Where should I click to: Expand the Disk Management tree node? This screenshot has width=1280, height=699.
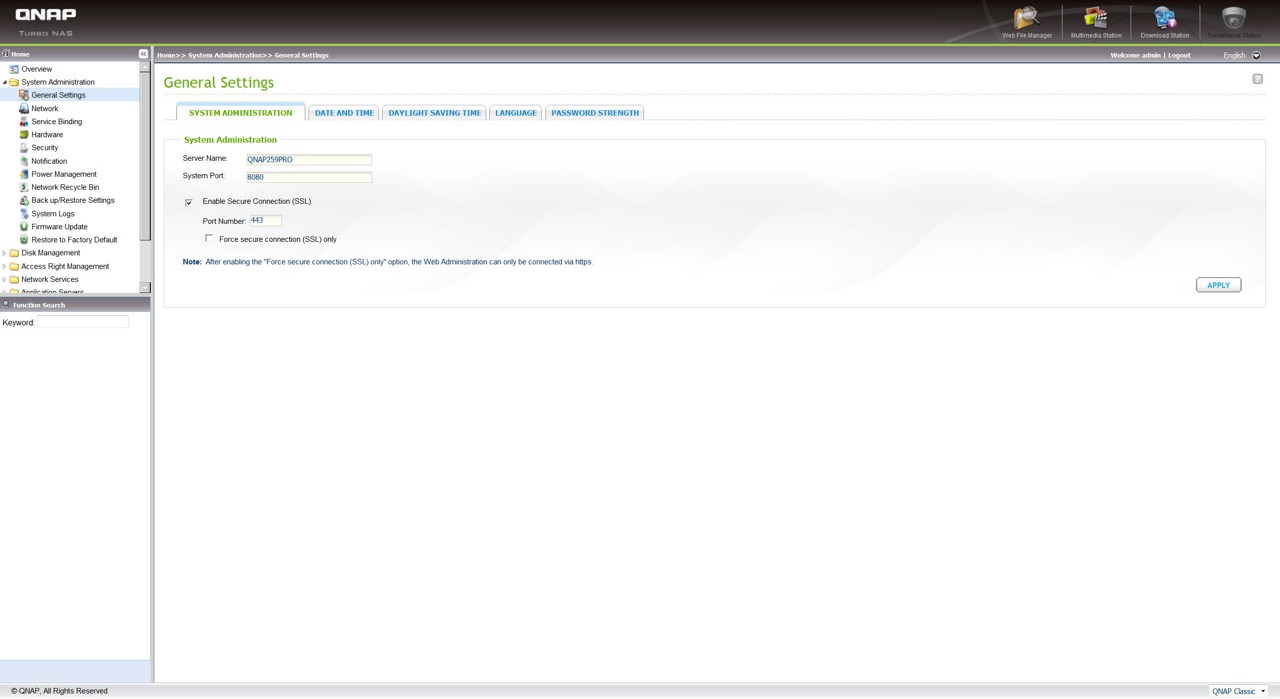point(5,253)
